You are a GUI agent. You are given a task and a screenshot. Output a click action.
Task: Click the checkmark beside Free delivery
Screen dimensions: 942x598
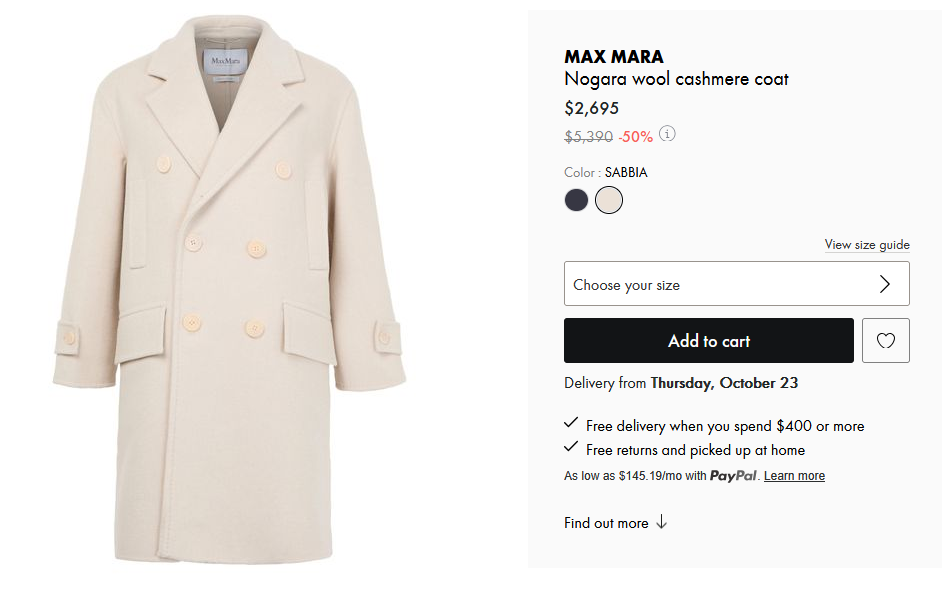571,424
